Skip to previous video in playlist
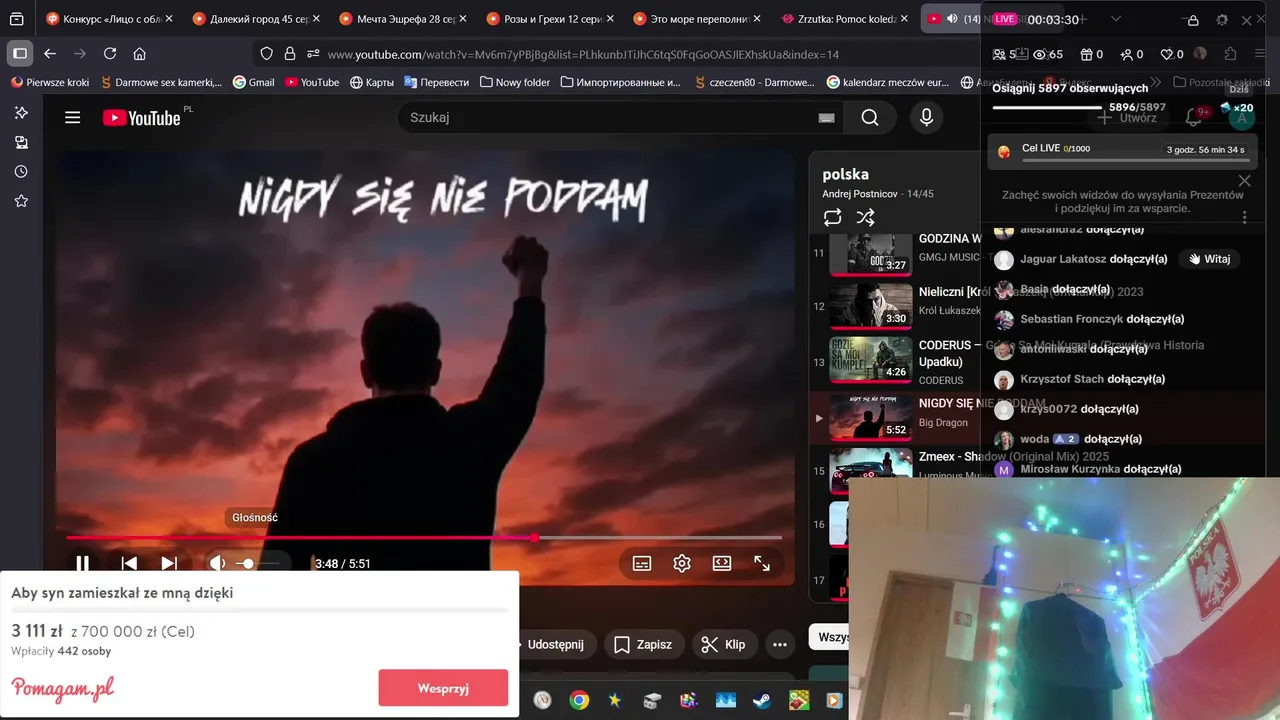 (x=129, y=564)
